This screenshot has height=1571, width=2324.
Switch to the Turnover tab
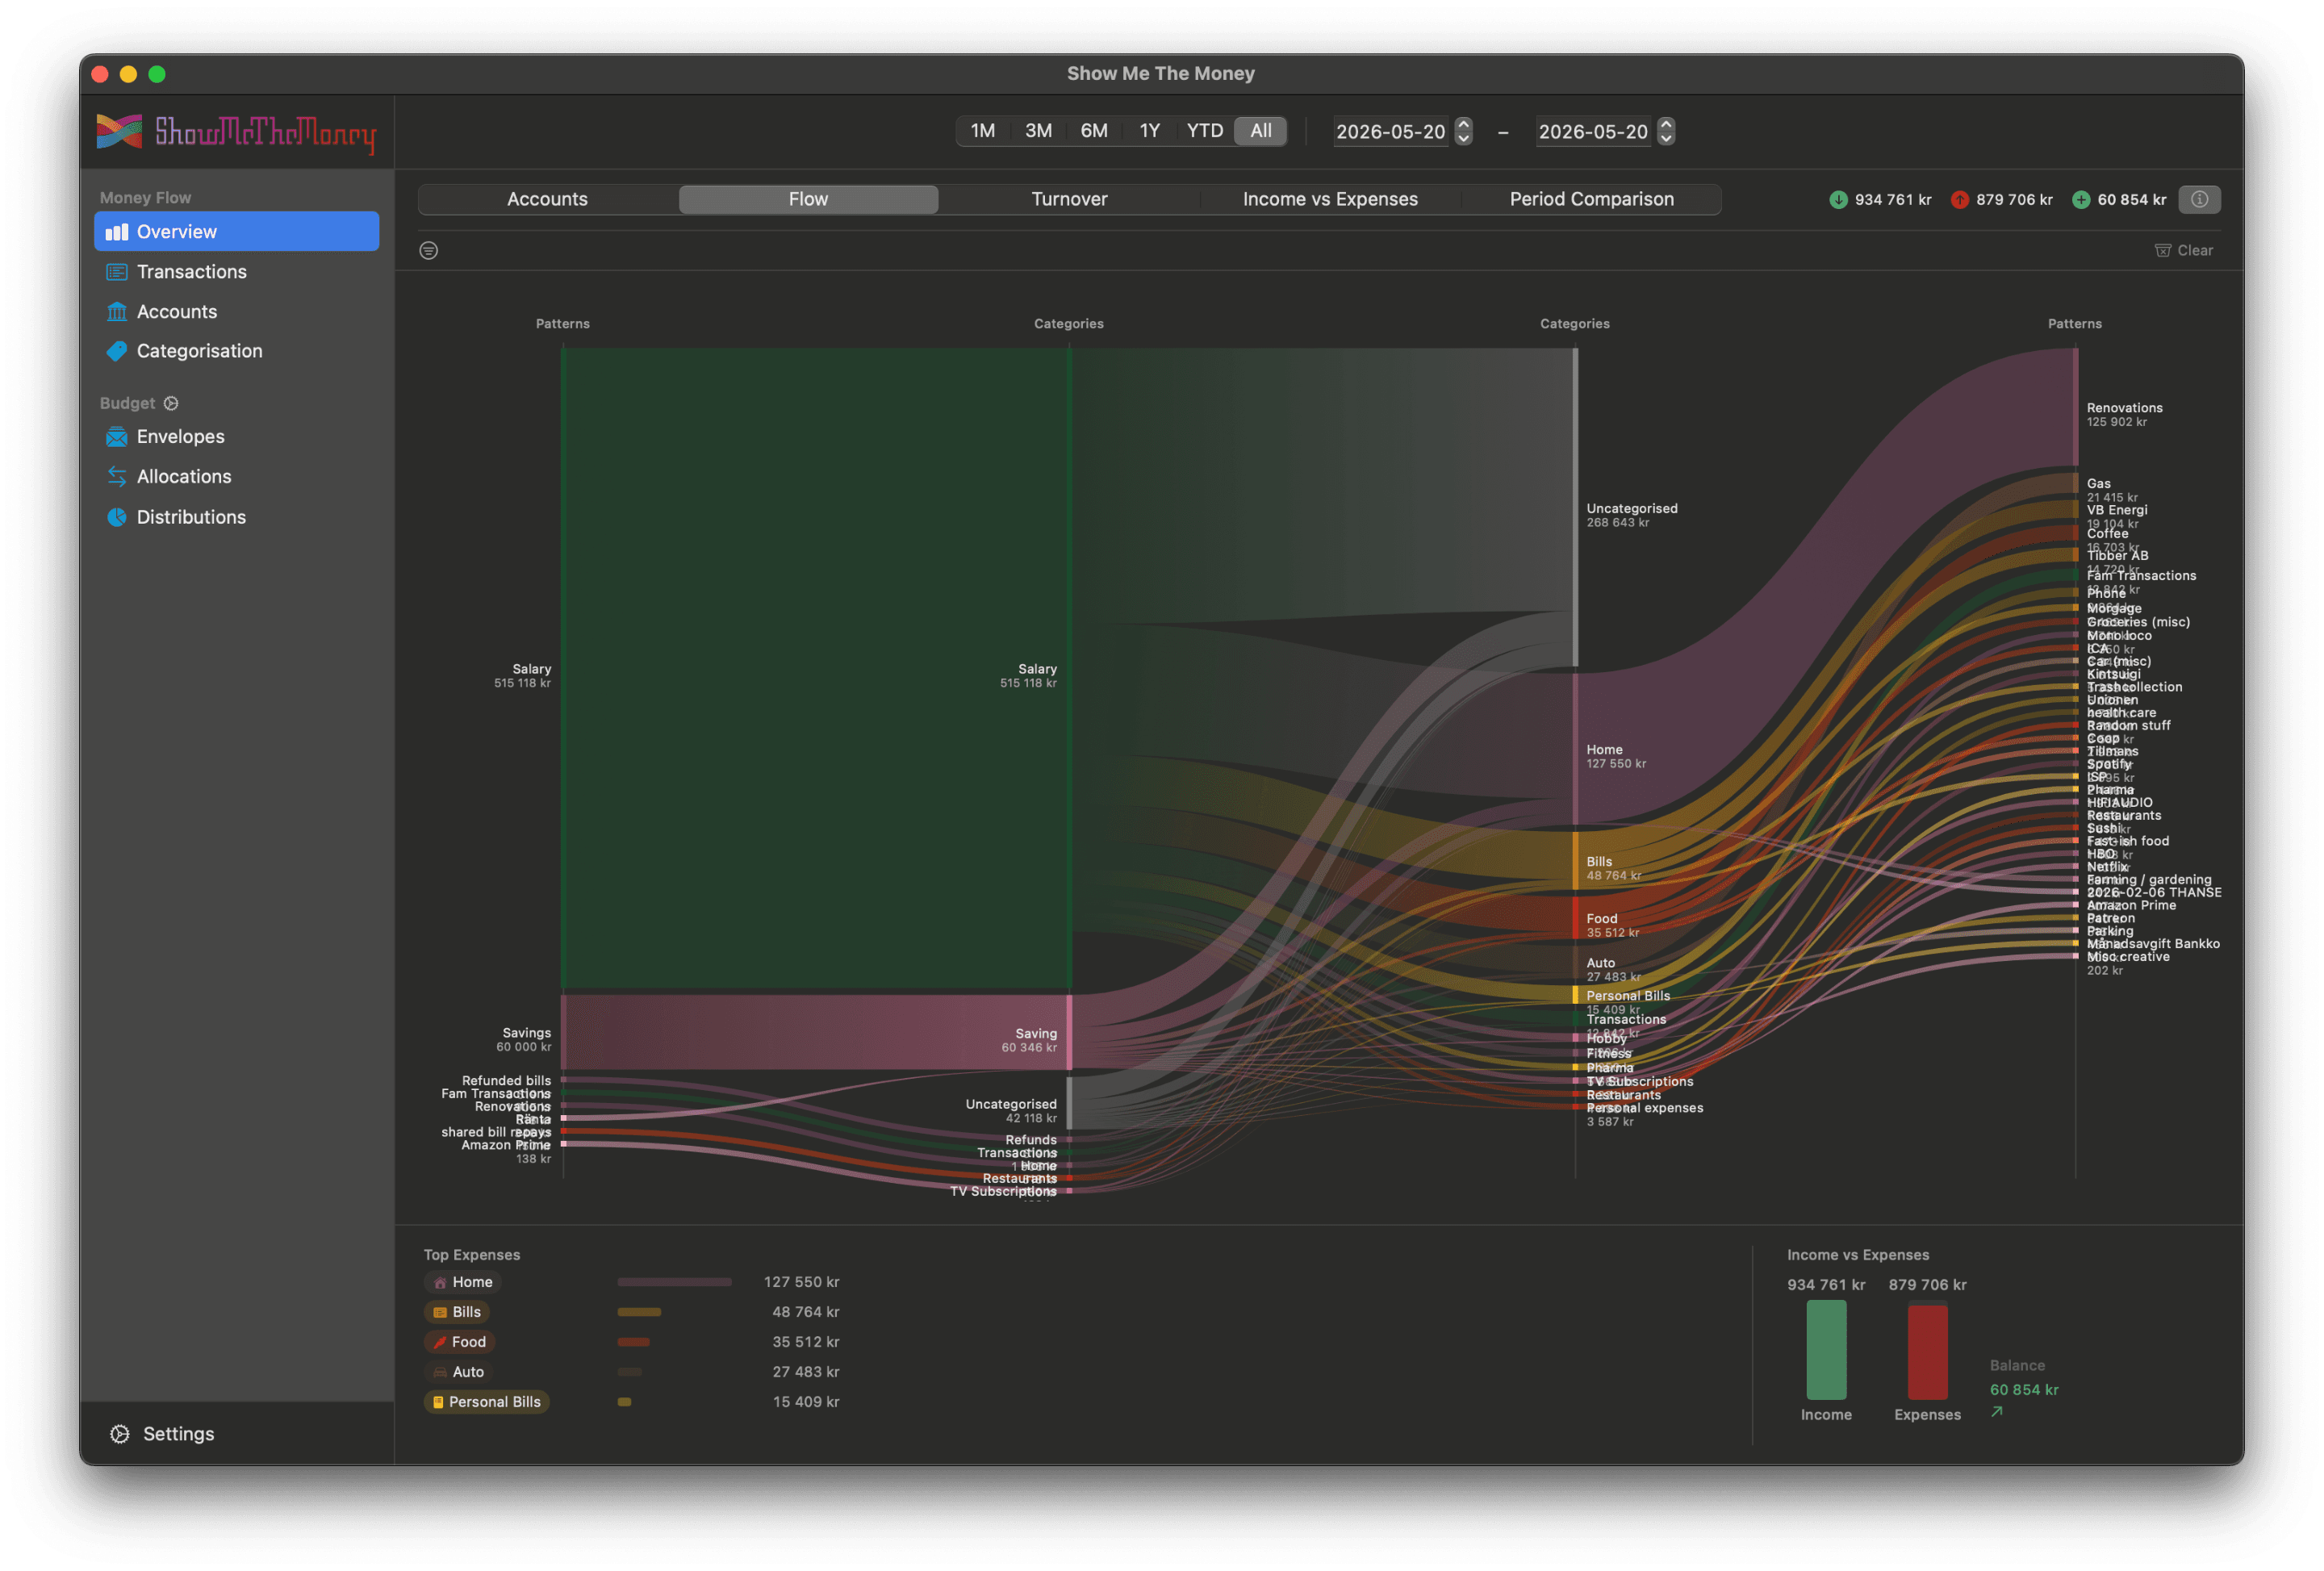click(x=1069, y=199)
